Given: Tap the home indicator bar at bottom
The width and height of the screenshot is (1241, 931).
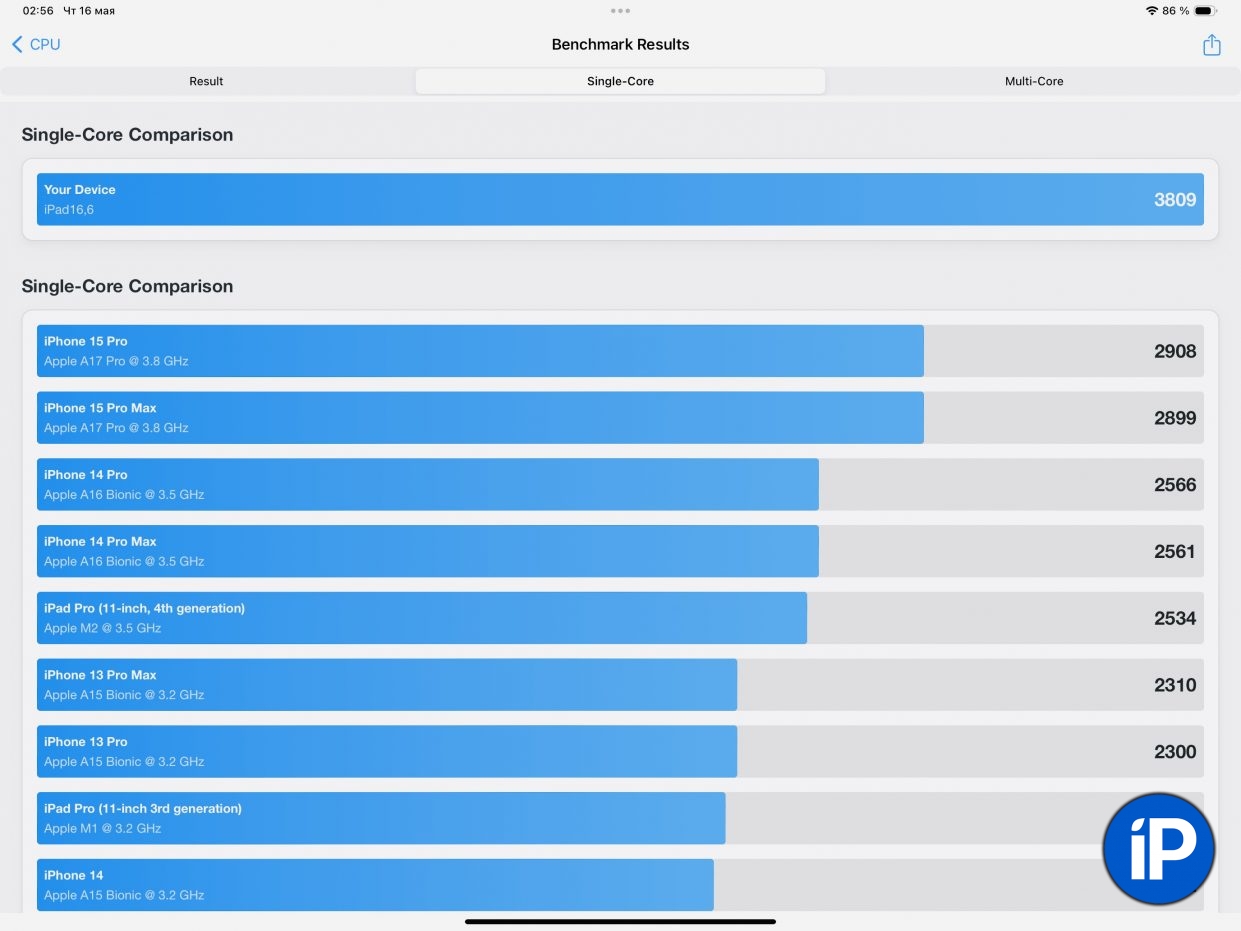Looking at the screenshot, I should coord(620,921).
